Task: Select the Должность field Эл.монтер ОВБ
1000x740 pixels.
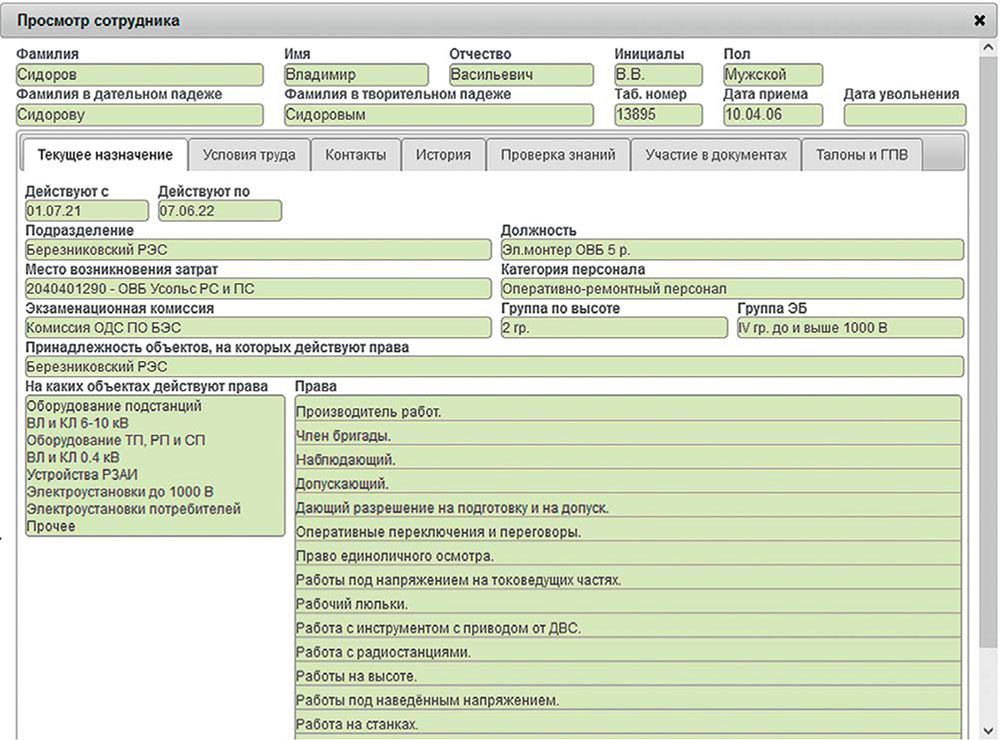Action: 732,250
